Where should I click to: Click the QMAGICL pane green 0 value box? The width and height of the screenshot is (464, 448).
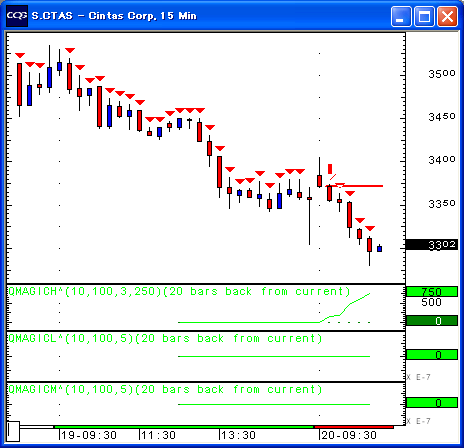pyautogui.click(x=432, y=355)
